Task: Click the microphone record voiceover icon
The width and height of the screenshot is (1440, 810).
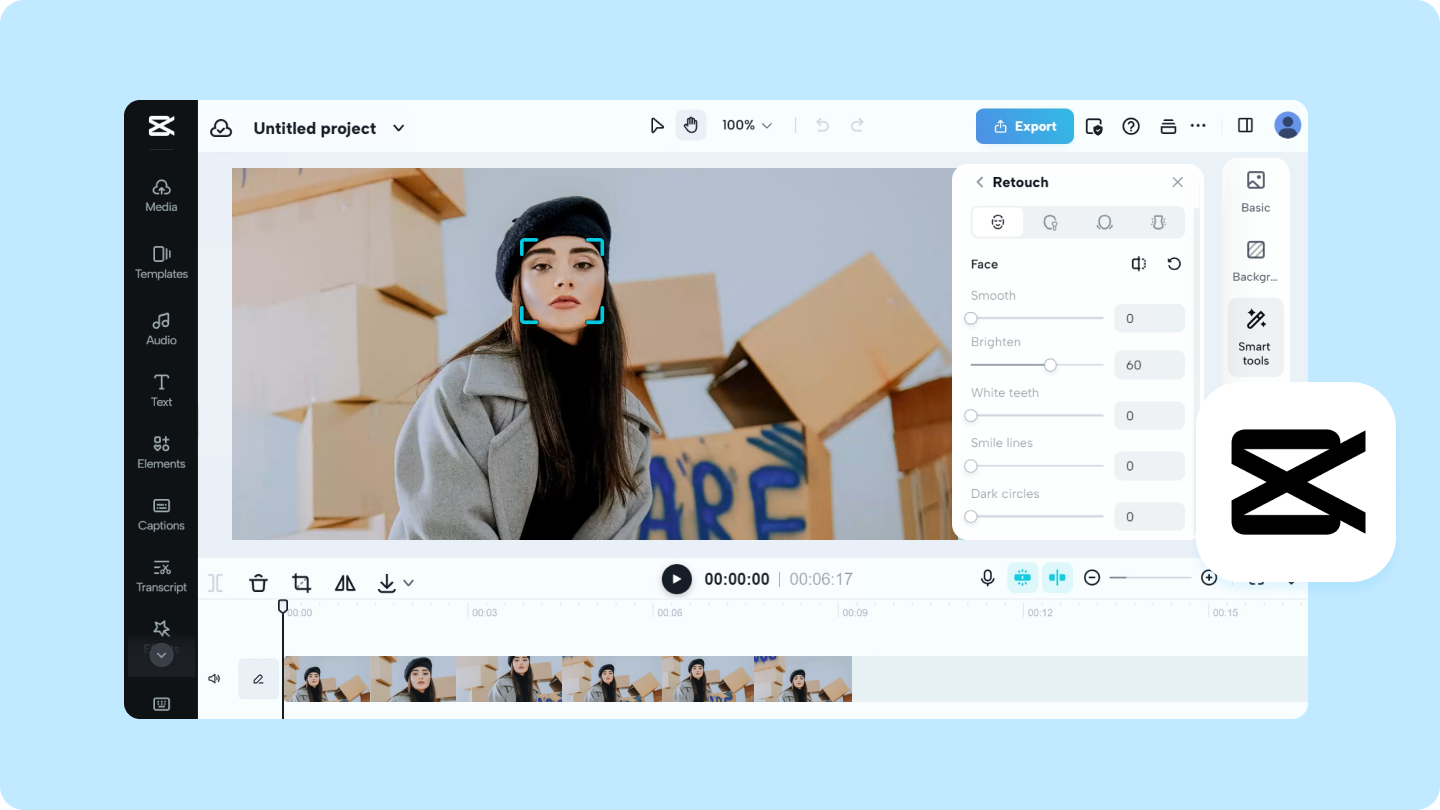Action: [x=987, y=578]
